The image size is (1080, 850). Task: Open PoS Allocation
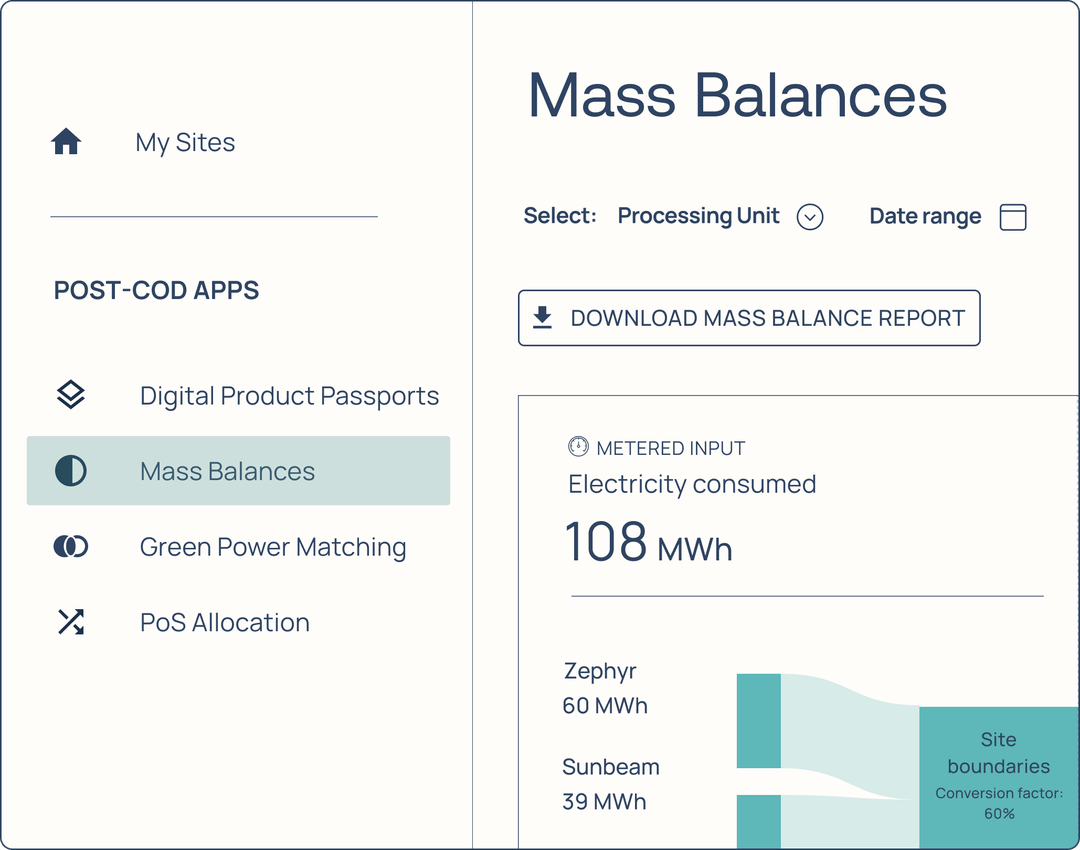point(224,622)
